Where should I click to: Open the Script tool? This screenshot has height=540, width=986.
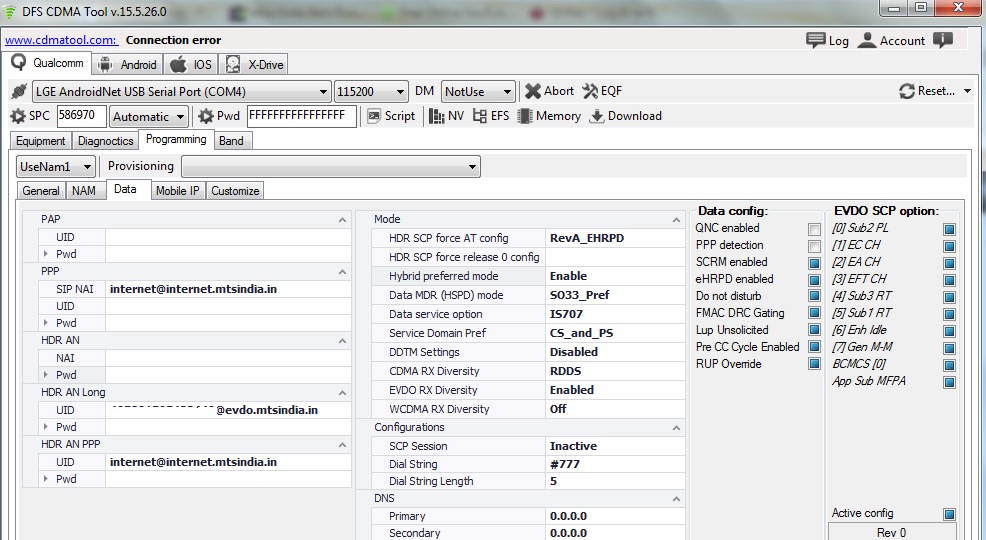pyautogui.click(x=391, y=116)
